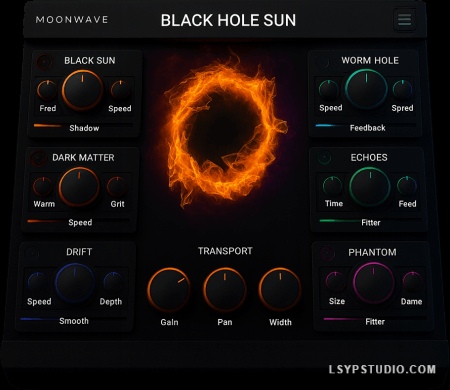Click the Transport Pan knob
This screenshot has width=450, height=390.
225,289
